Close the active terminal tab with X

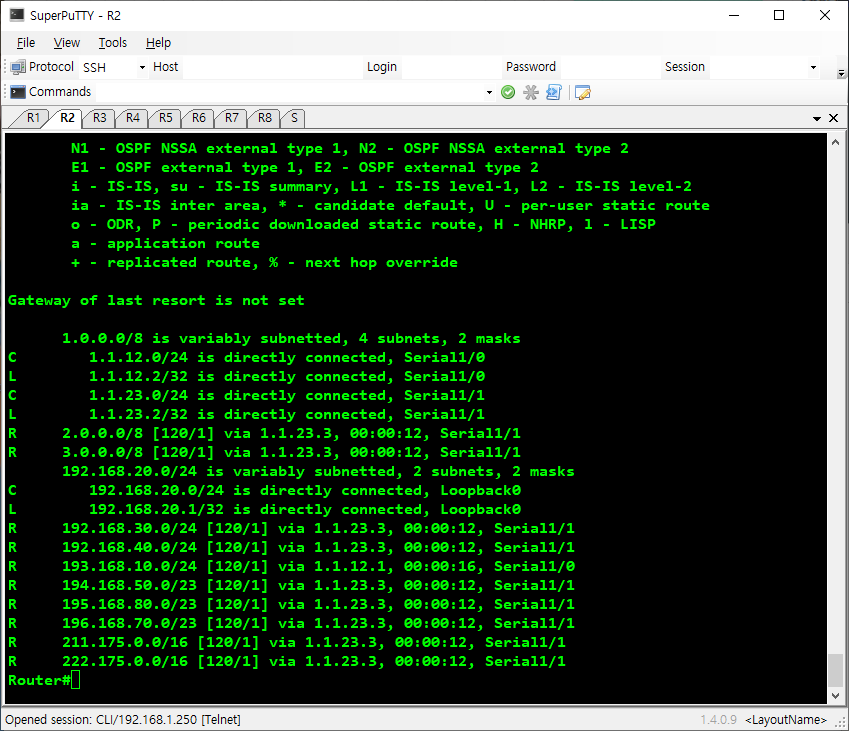click(834, 118)
